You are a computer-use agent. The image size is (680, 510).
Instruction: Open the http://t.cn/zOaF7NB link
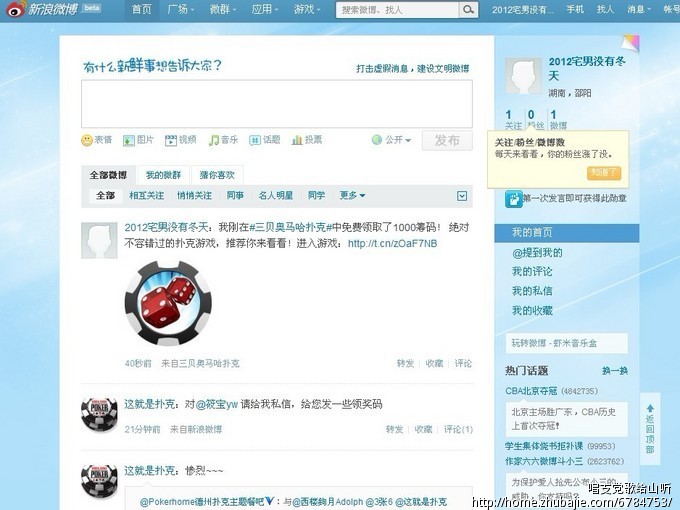coord(392,244)
